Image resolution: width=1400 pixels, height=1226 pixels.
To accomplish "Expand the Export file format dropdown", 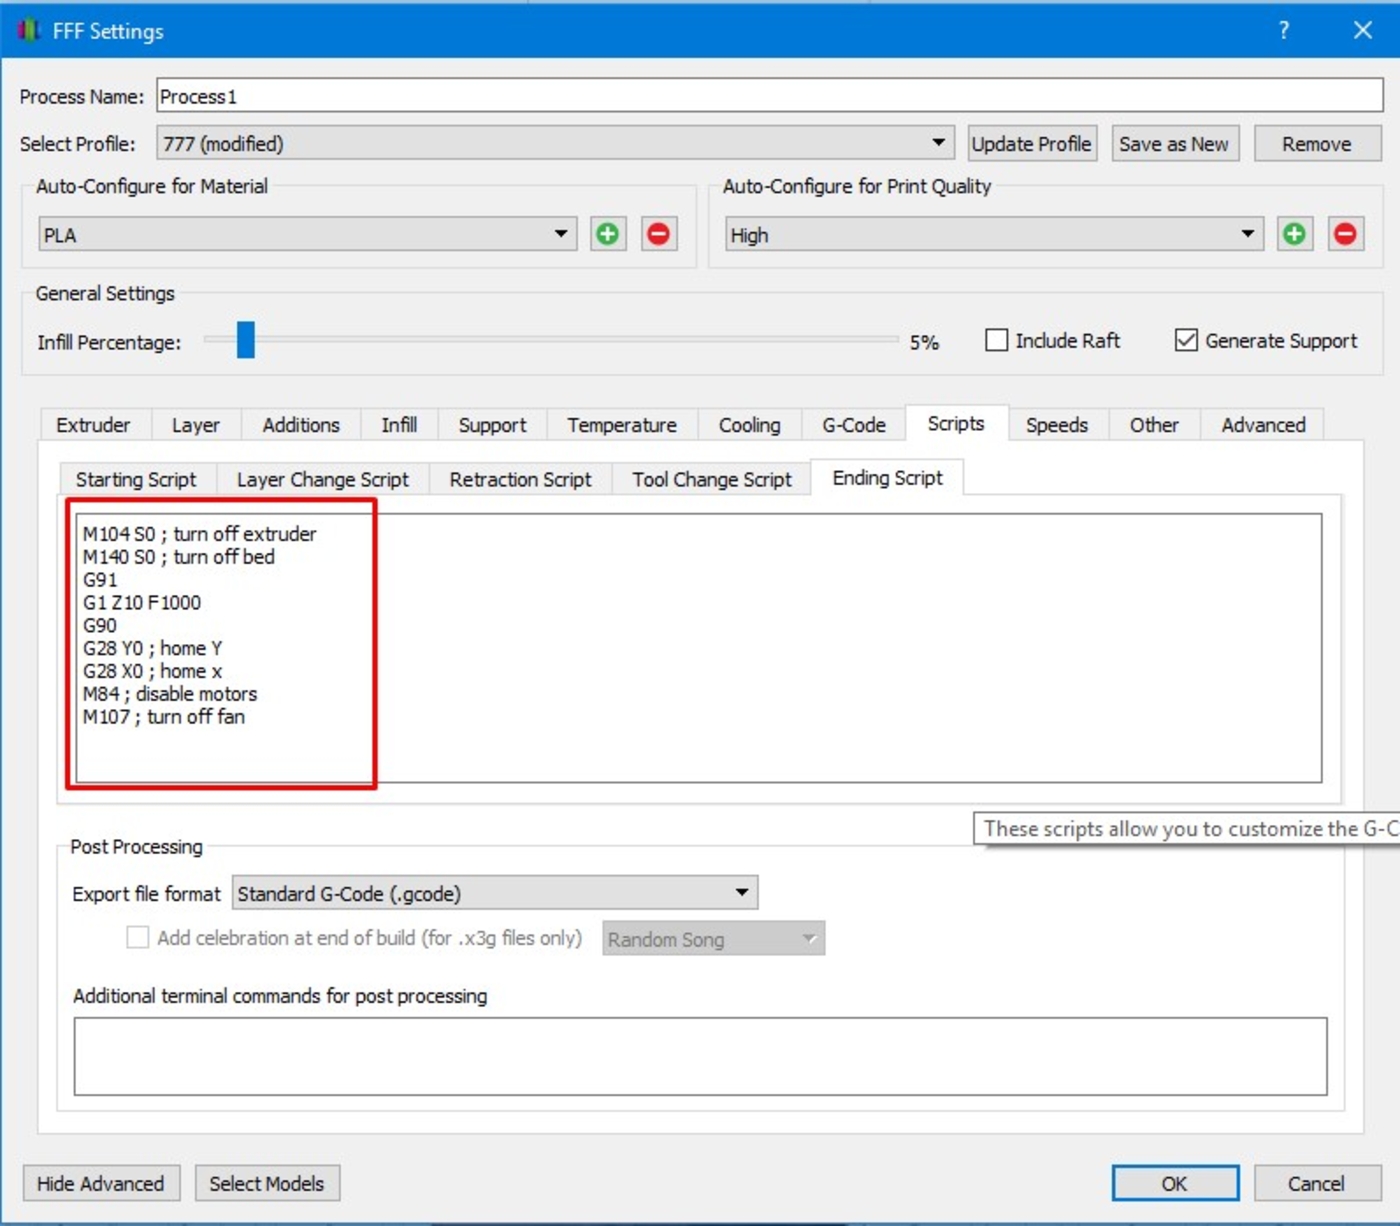I will click(x=495, y=893).
